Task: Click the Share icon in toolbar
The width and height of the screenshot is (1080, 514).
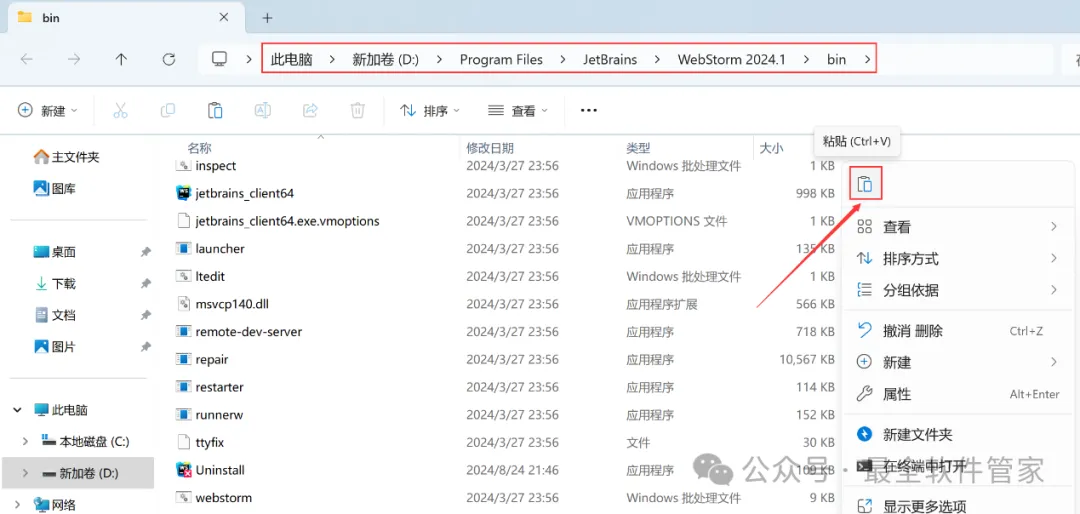Action: point(310,110)
